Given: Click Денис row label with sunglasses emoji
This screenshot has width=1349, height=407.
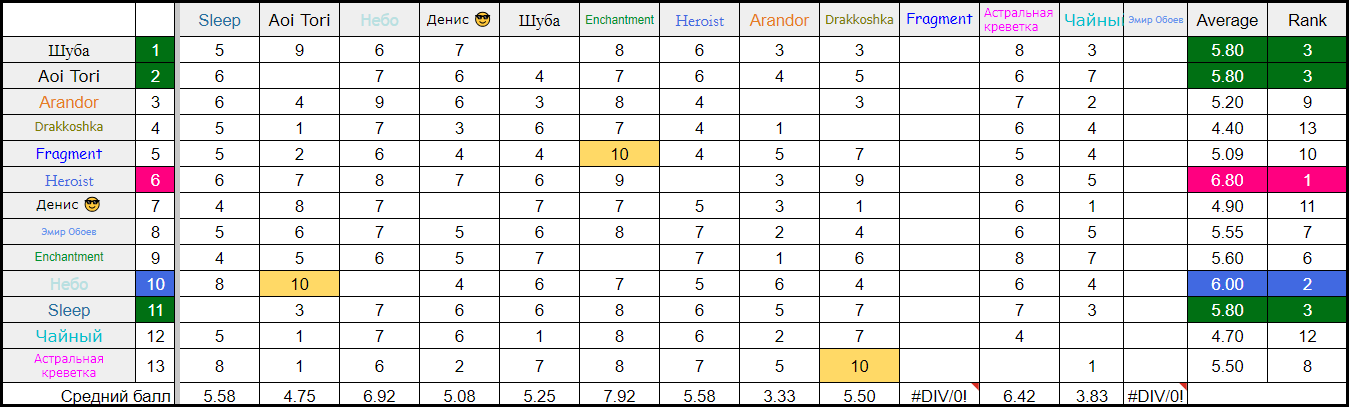Looking at the screenshot, I should click(68, 206).
